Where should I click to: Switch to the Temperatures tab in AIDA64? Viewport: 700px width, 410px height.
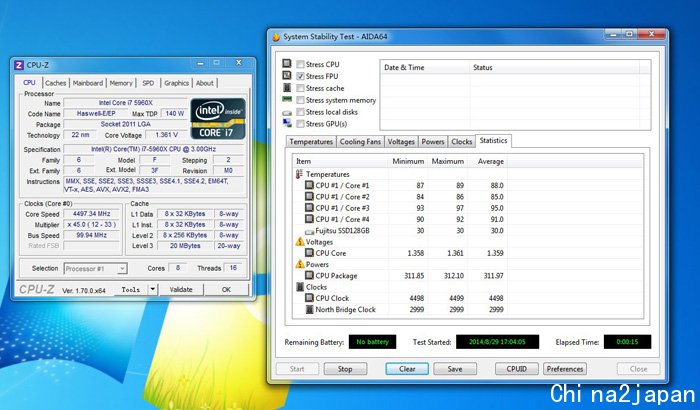(x=311, y=142)
